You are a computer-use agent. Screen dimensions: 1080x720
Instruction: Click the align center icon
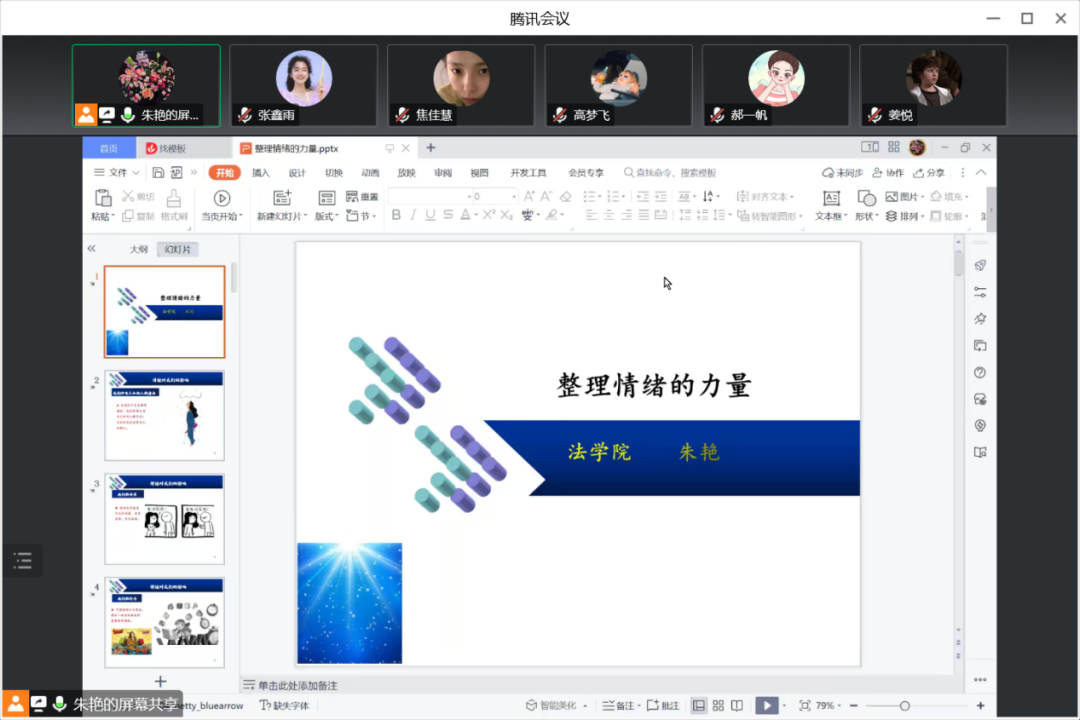tap(609, 216)
